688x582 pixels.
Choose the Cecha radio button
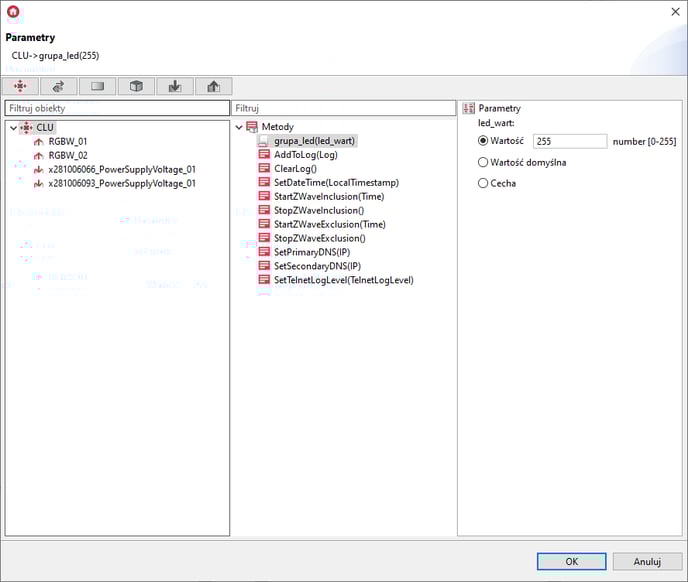(x=484, y=183)
